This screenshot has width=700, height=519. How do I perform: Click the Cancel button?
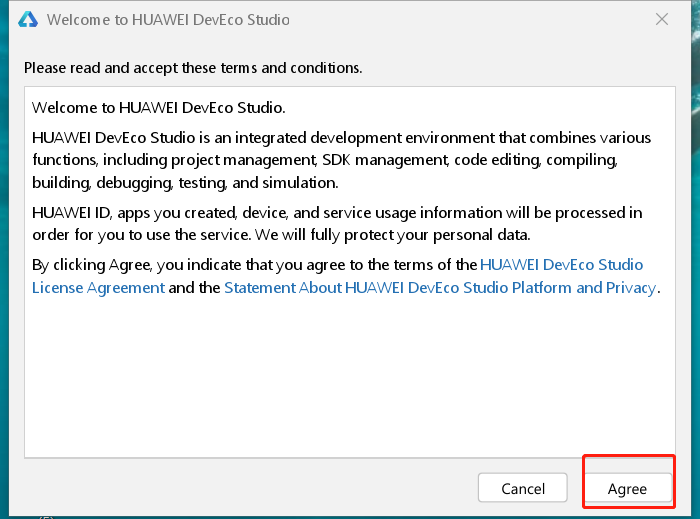pos(523,488)
